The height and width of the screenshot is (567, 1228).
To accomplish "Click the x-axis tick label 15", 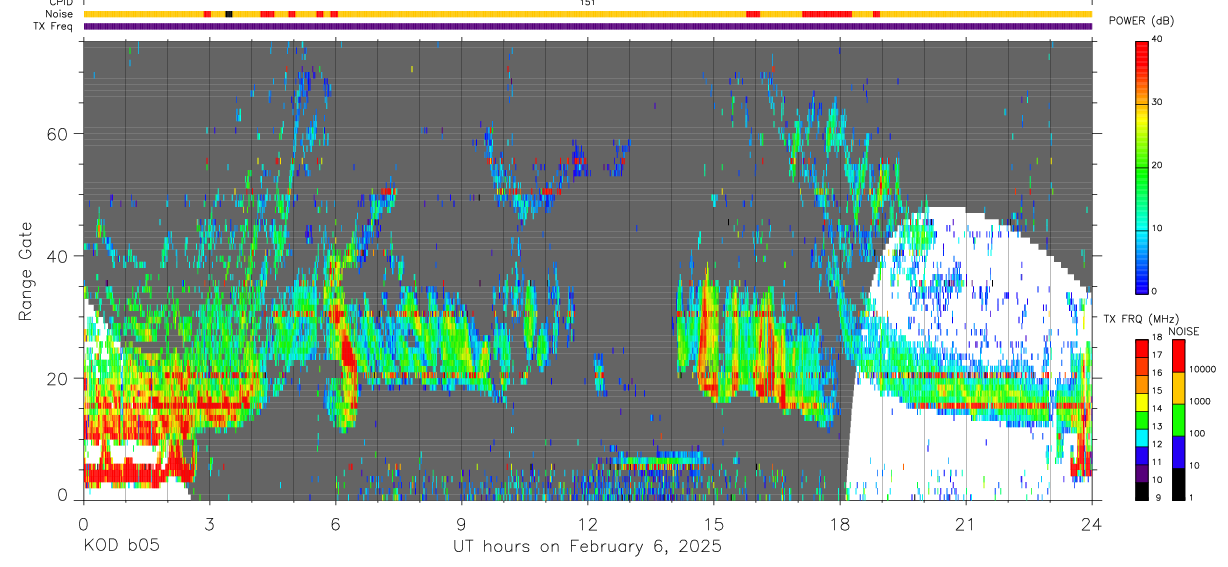I will tap(714, 523).
